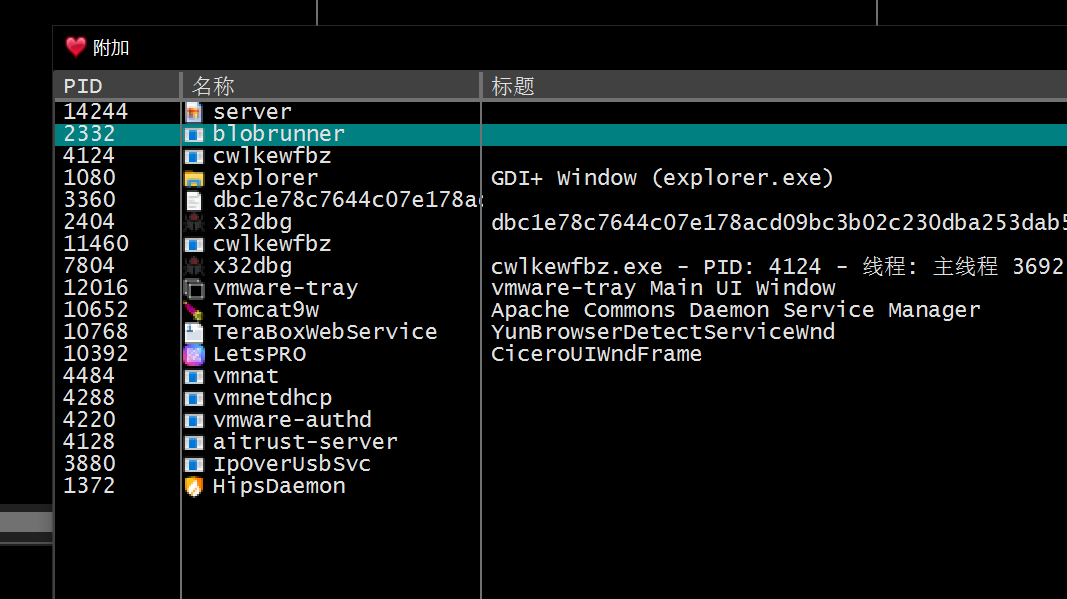Click PID cell 4288

[x=89, y=398]
